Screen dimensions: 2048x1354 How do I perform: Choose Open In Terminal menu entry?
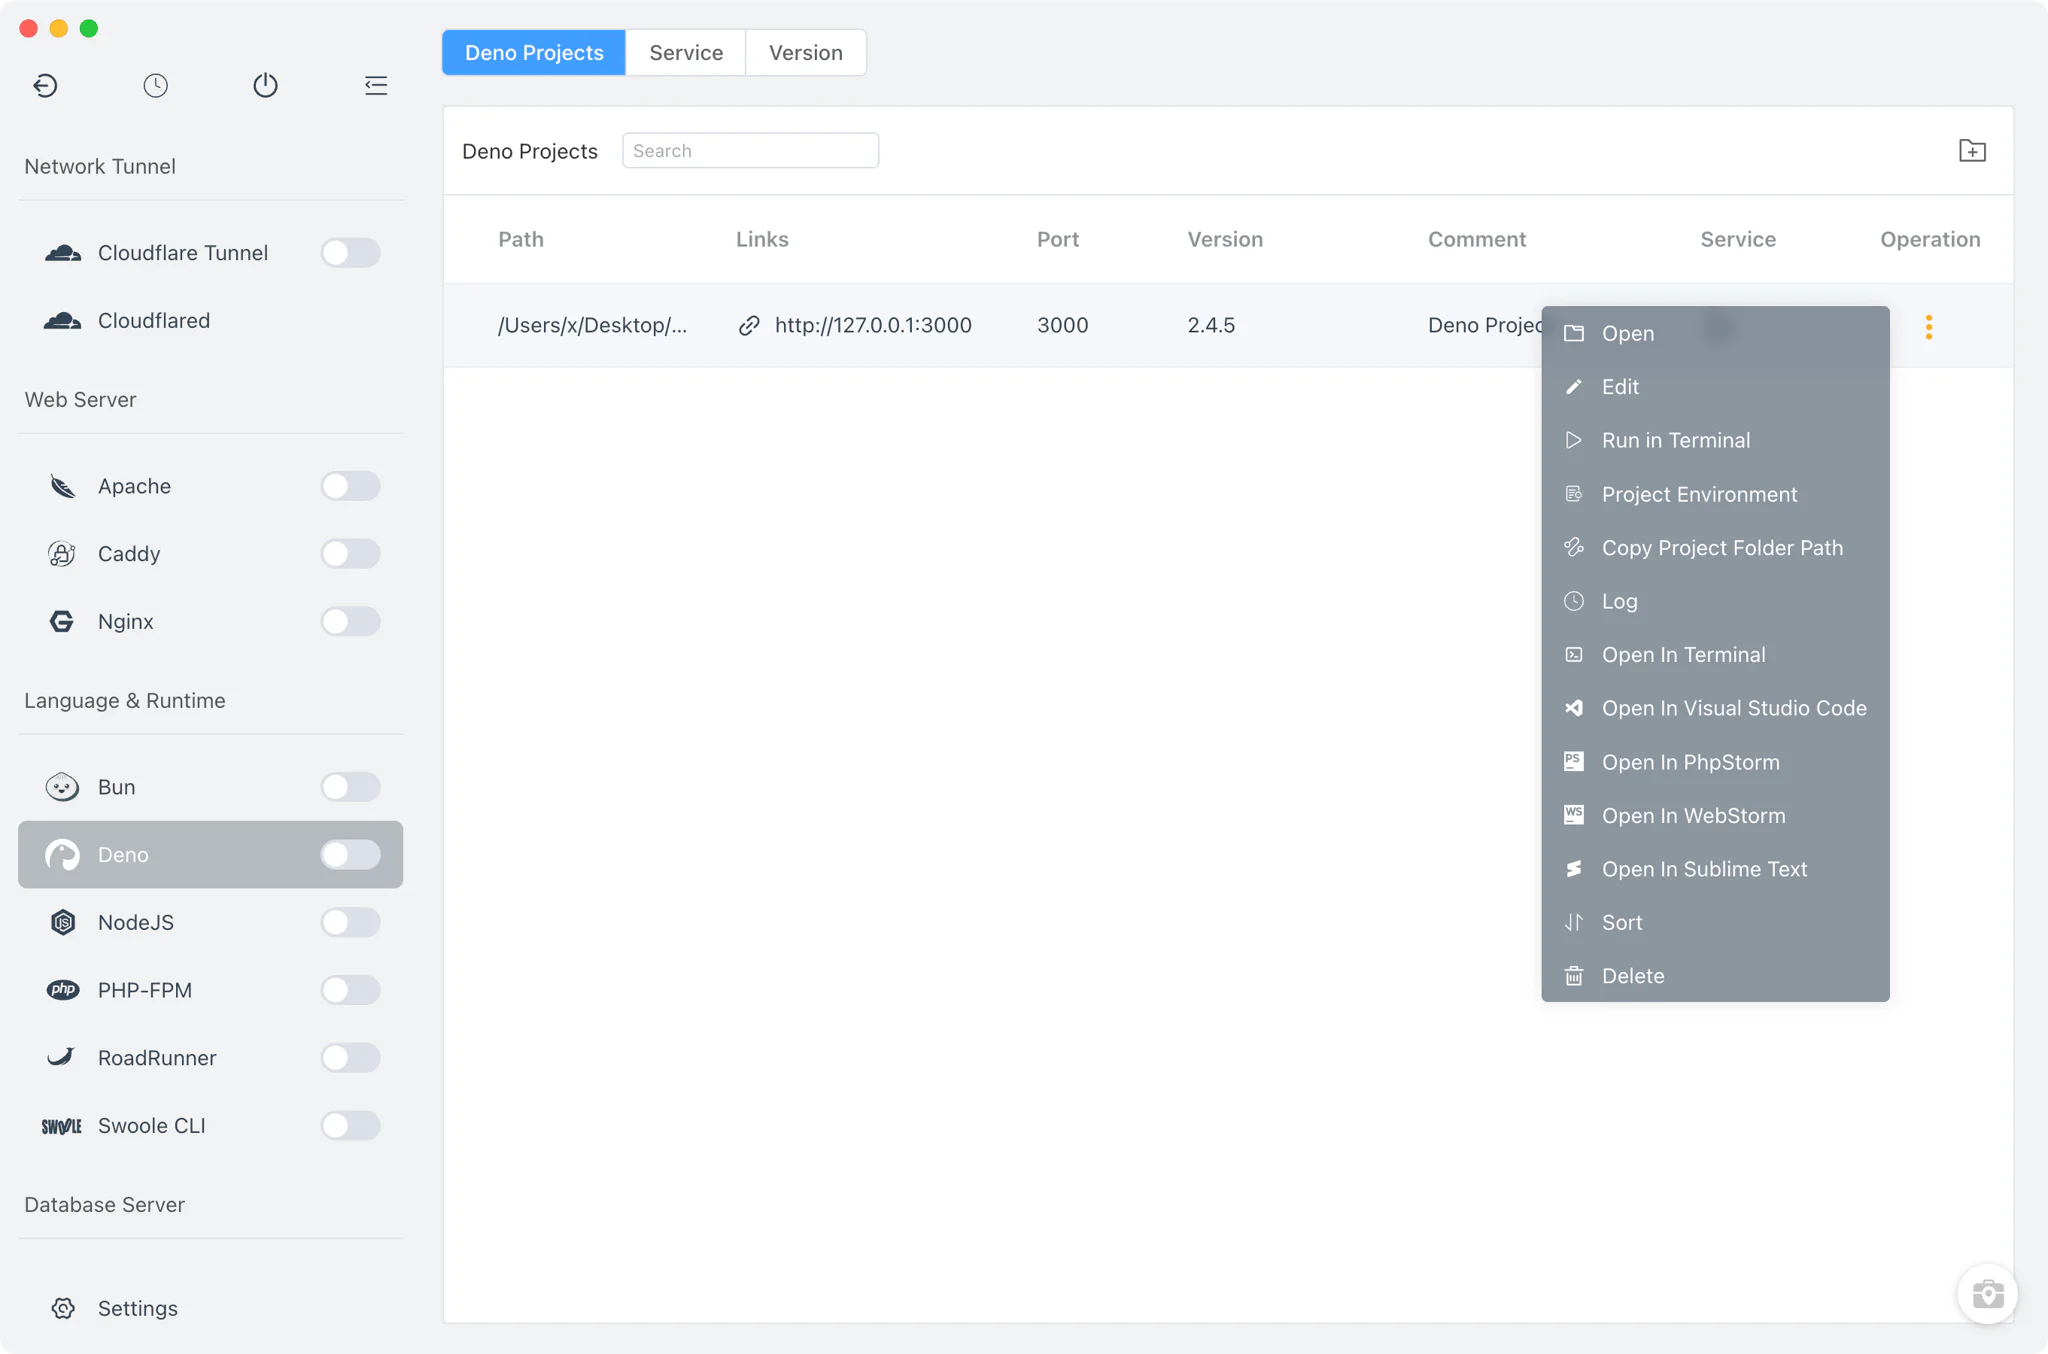click(x=1715, y=655)
